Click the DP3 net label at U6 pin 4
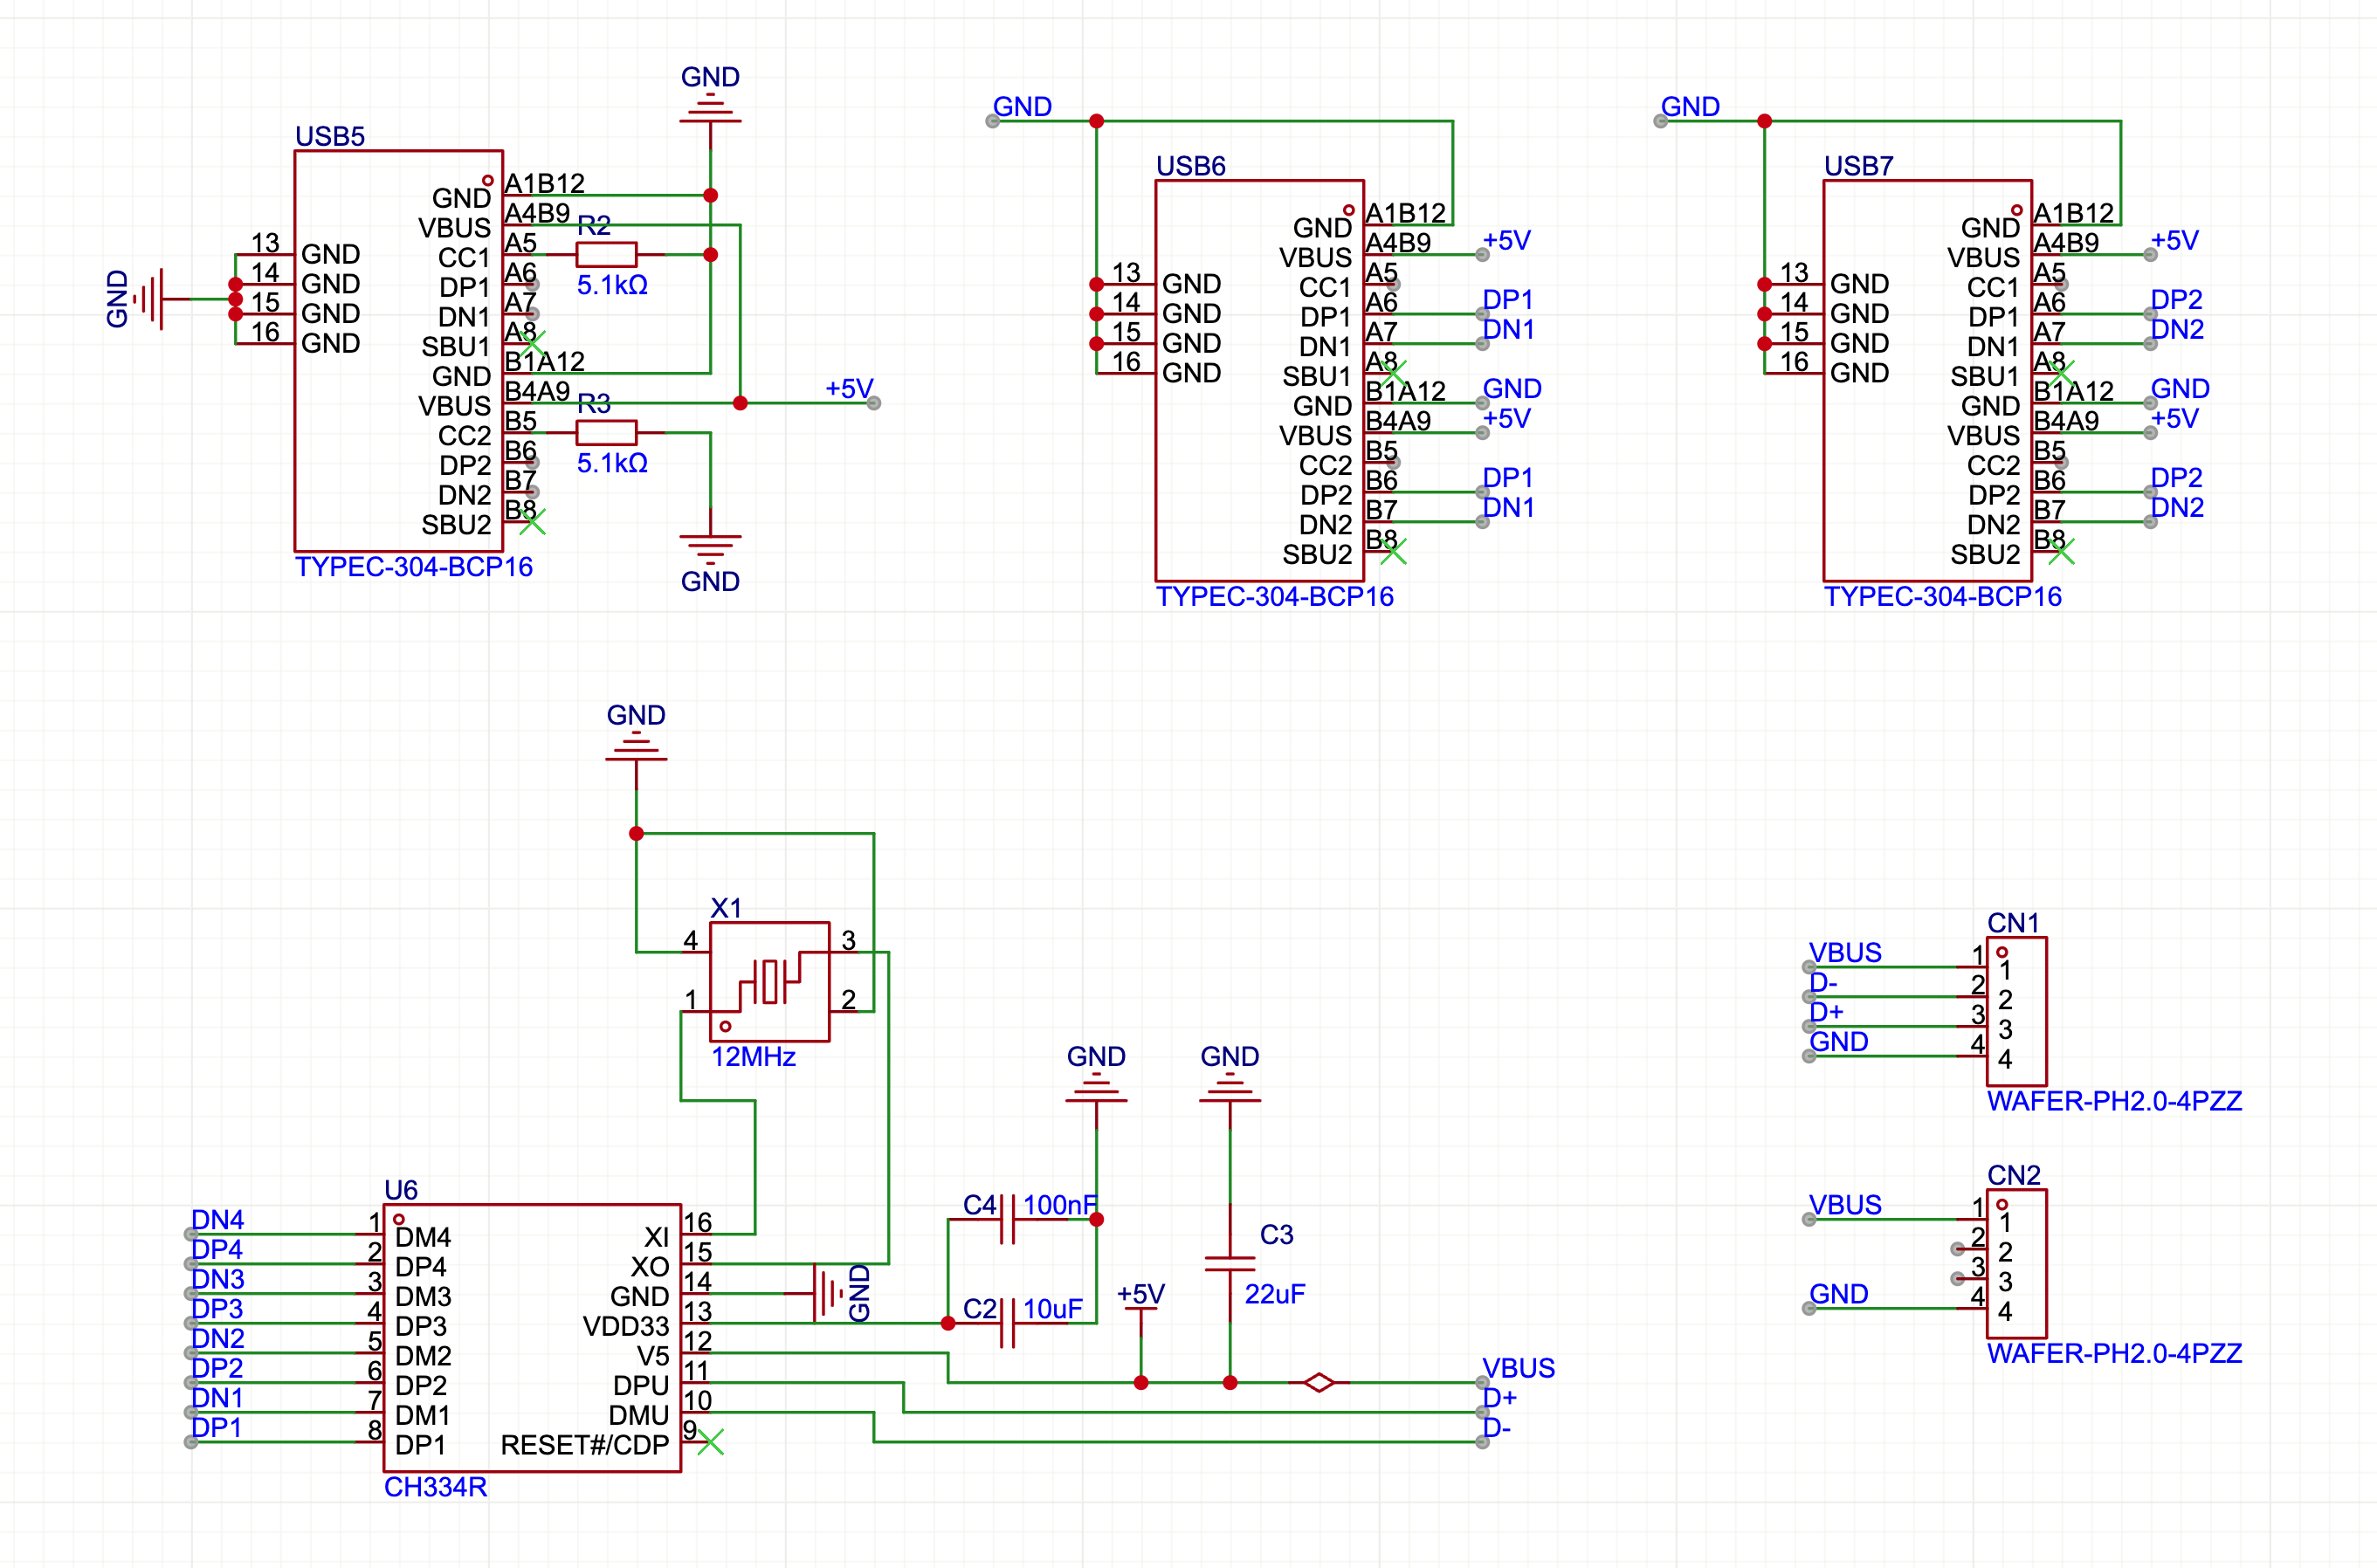Image resolution: width=2377 pixels, height=1568 pixels. [x=217, y=1309]
